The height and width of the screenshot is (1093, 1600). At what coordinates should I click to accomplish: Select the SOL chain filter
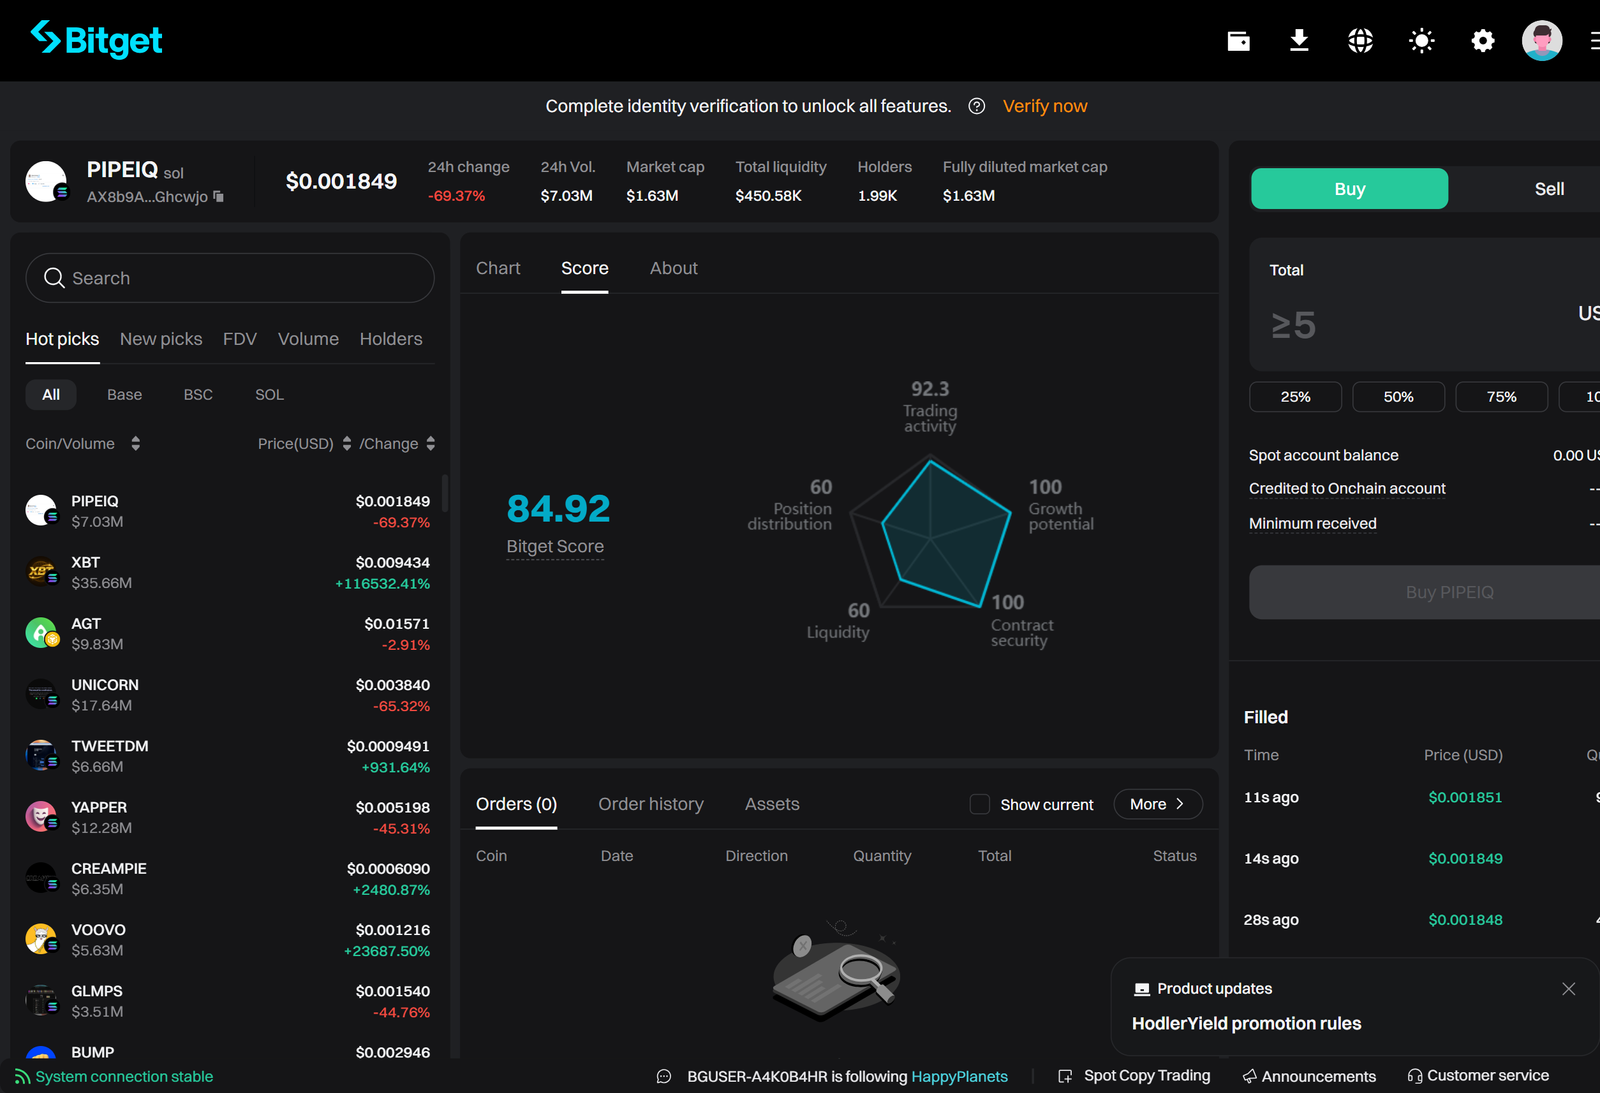(x=268, y=394)
